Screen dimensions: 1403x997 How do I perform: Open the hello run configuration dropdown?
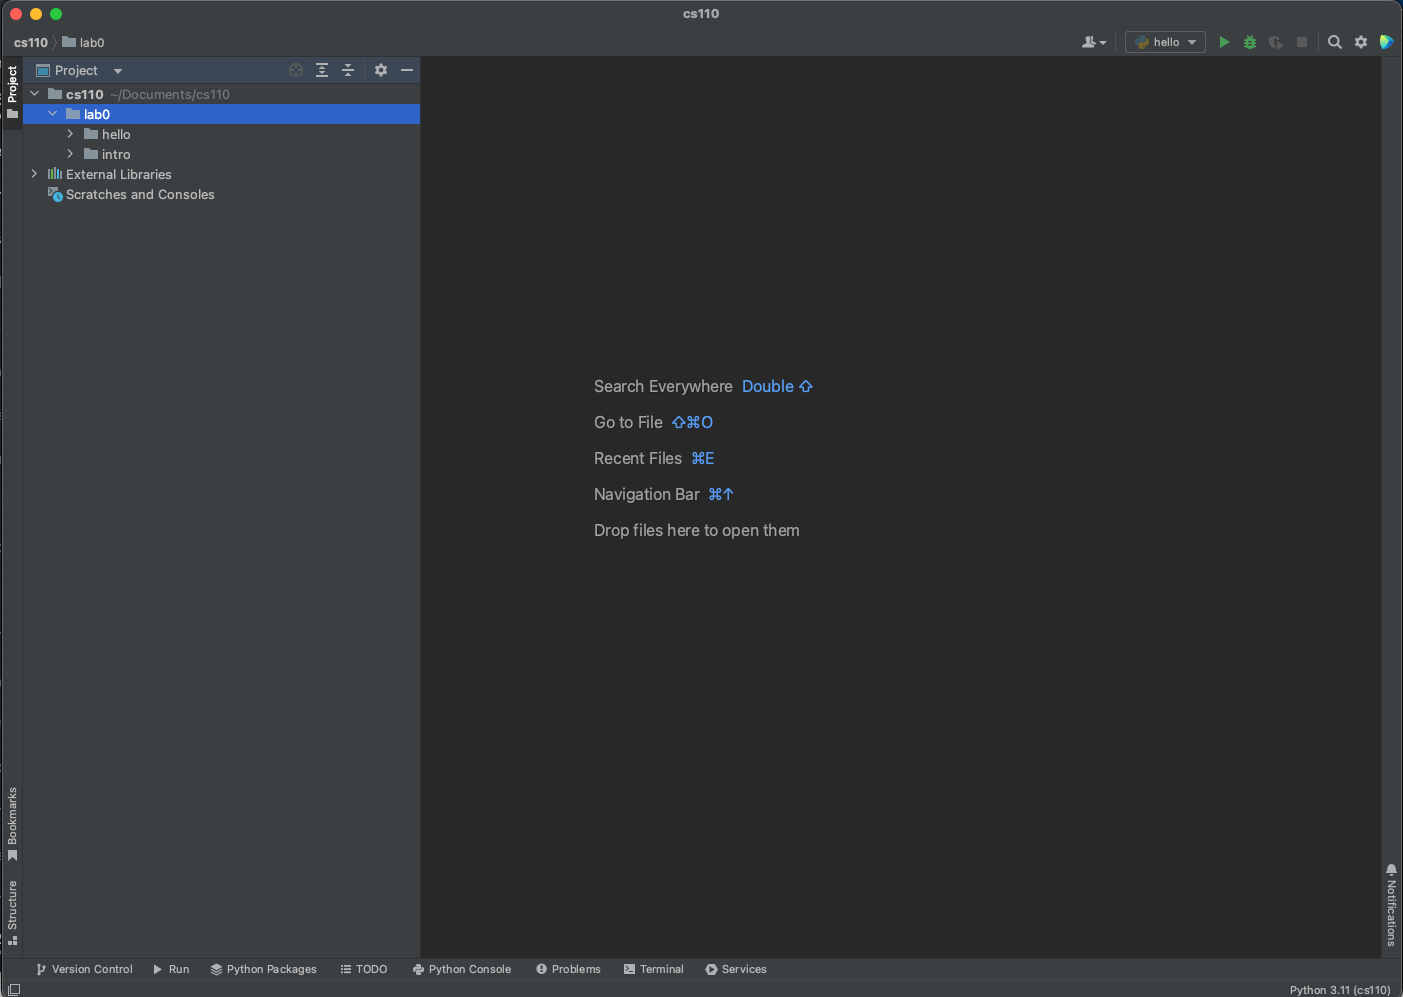[1192, 42]
